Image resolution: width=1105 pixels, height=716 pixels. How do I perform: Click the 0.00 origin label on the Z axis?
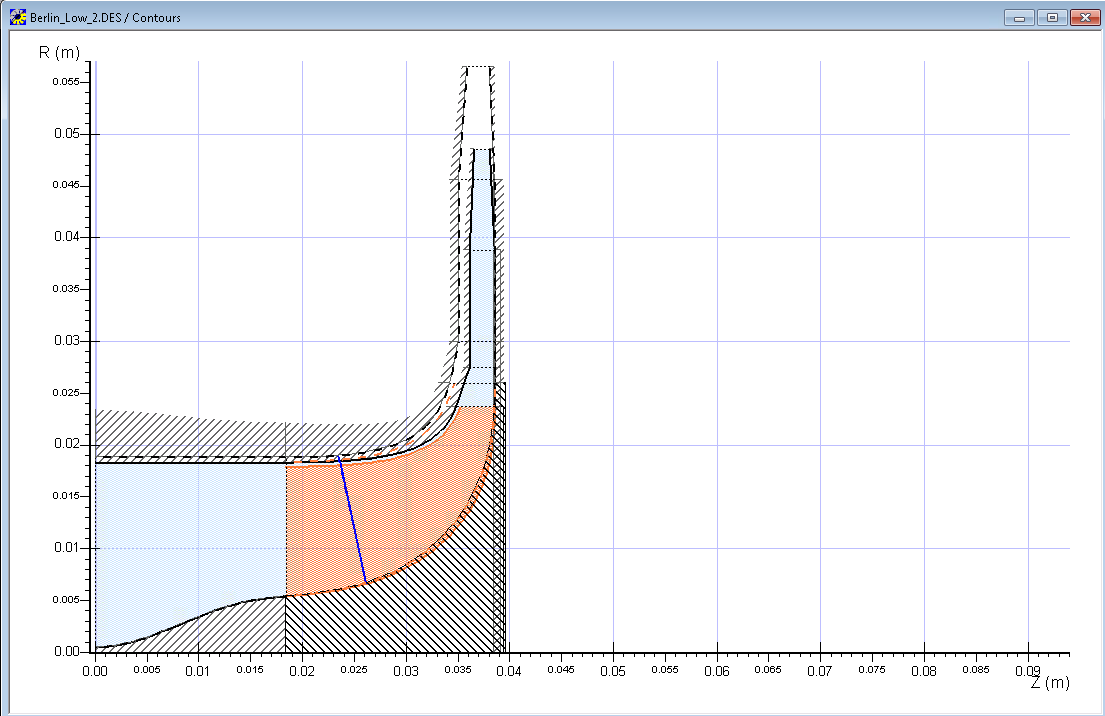point(95,669)
